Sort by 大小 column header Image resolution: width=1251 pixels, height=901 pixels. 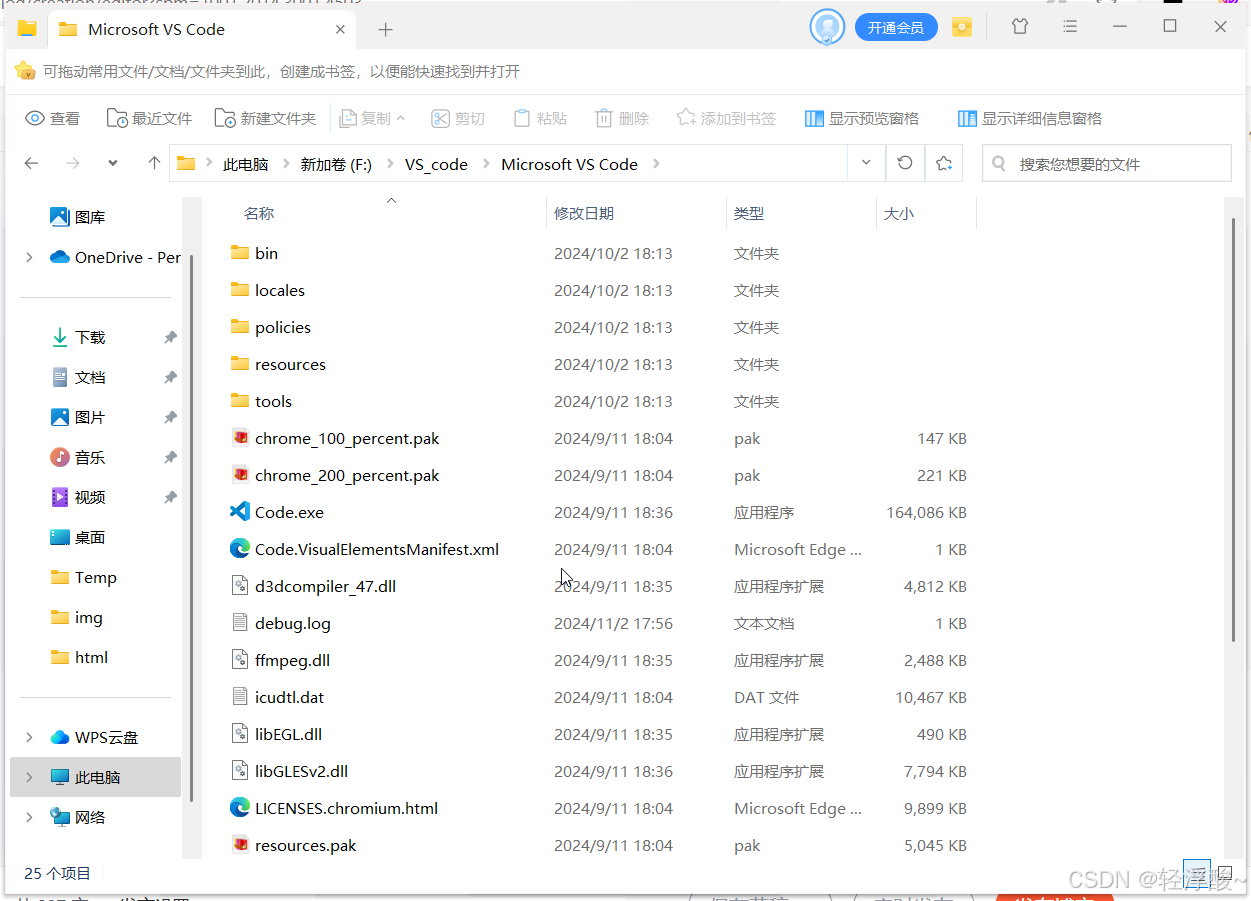click(898, 213)
